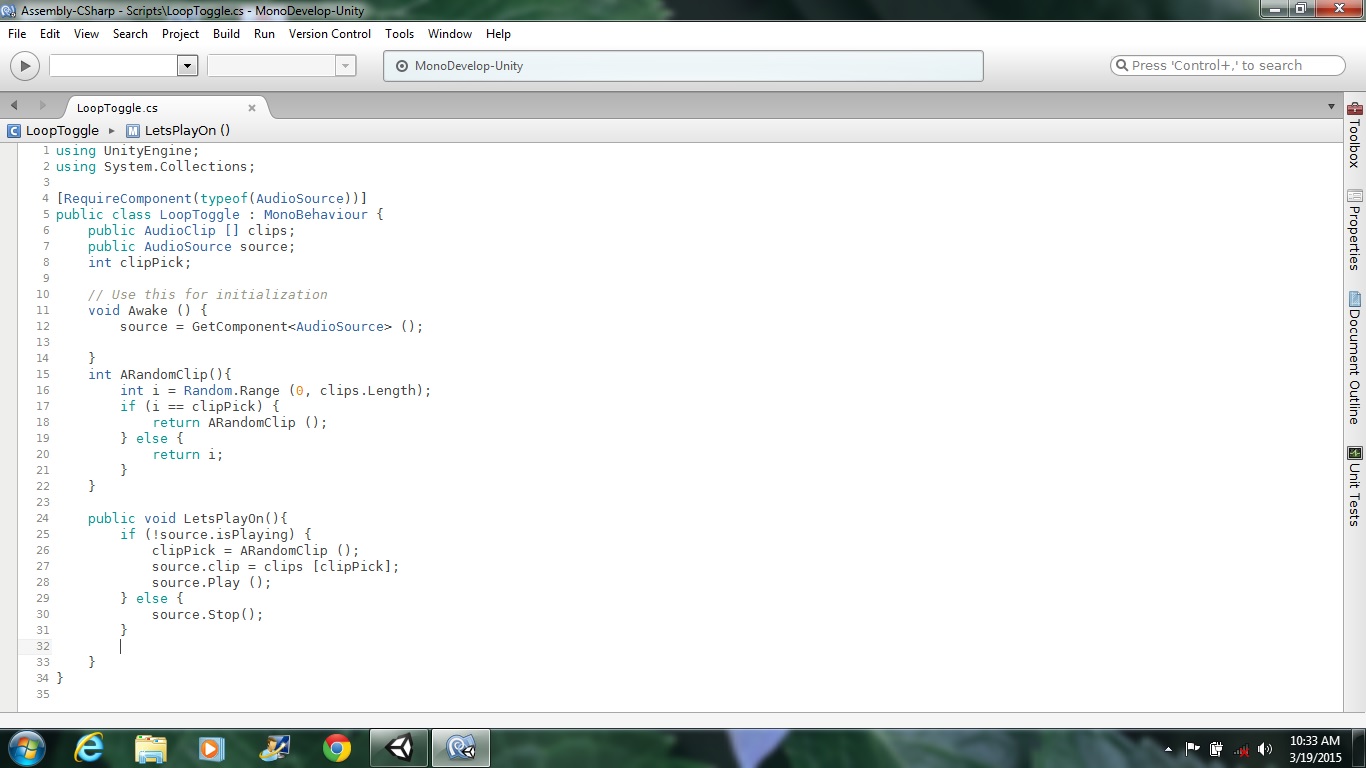Image resolution: width=1366 pixels, height=768 pixels.
Task: Open the Windows Start menu orb
Action: 26,748
